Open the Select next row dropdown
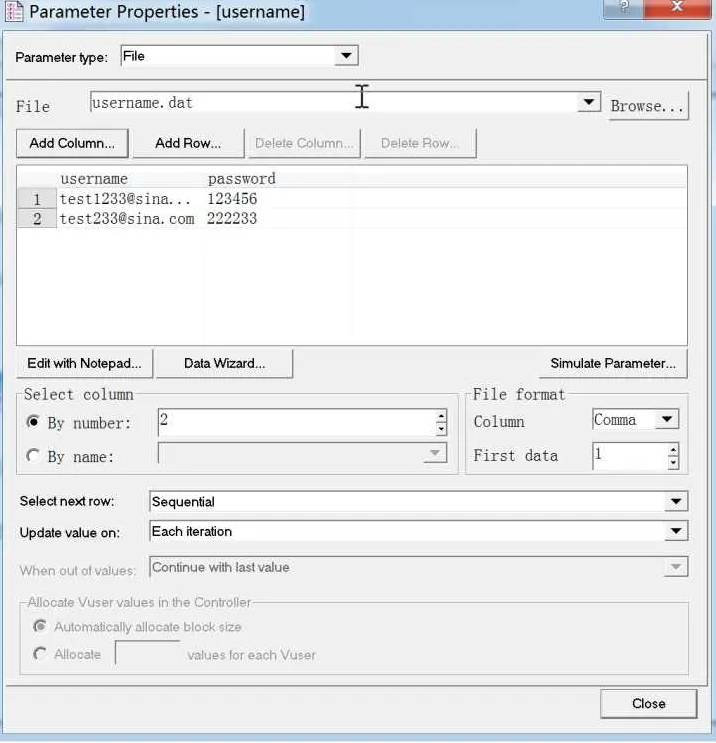Screen dimensions: 716x743 (x=676, y=501)
